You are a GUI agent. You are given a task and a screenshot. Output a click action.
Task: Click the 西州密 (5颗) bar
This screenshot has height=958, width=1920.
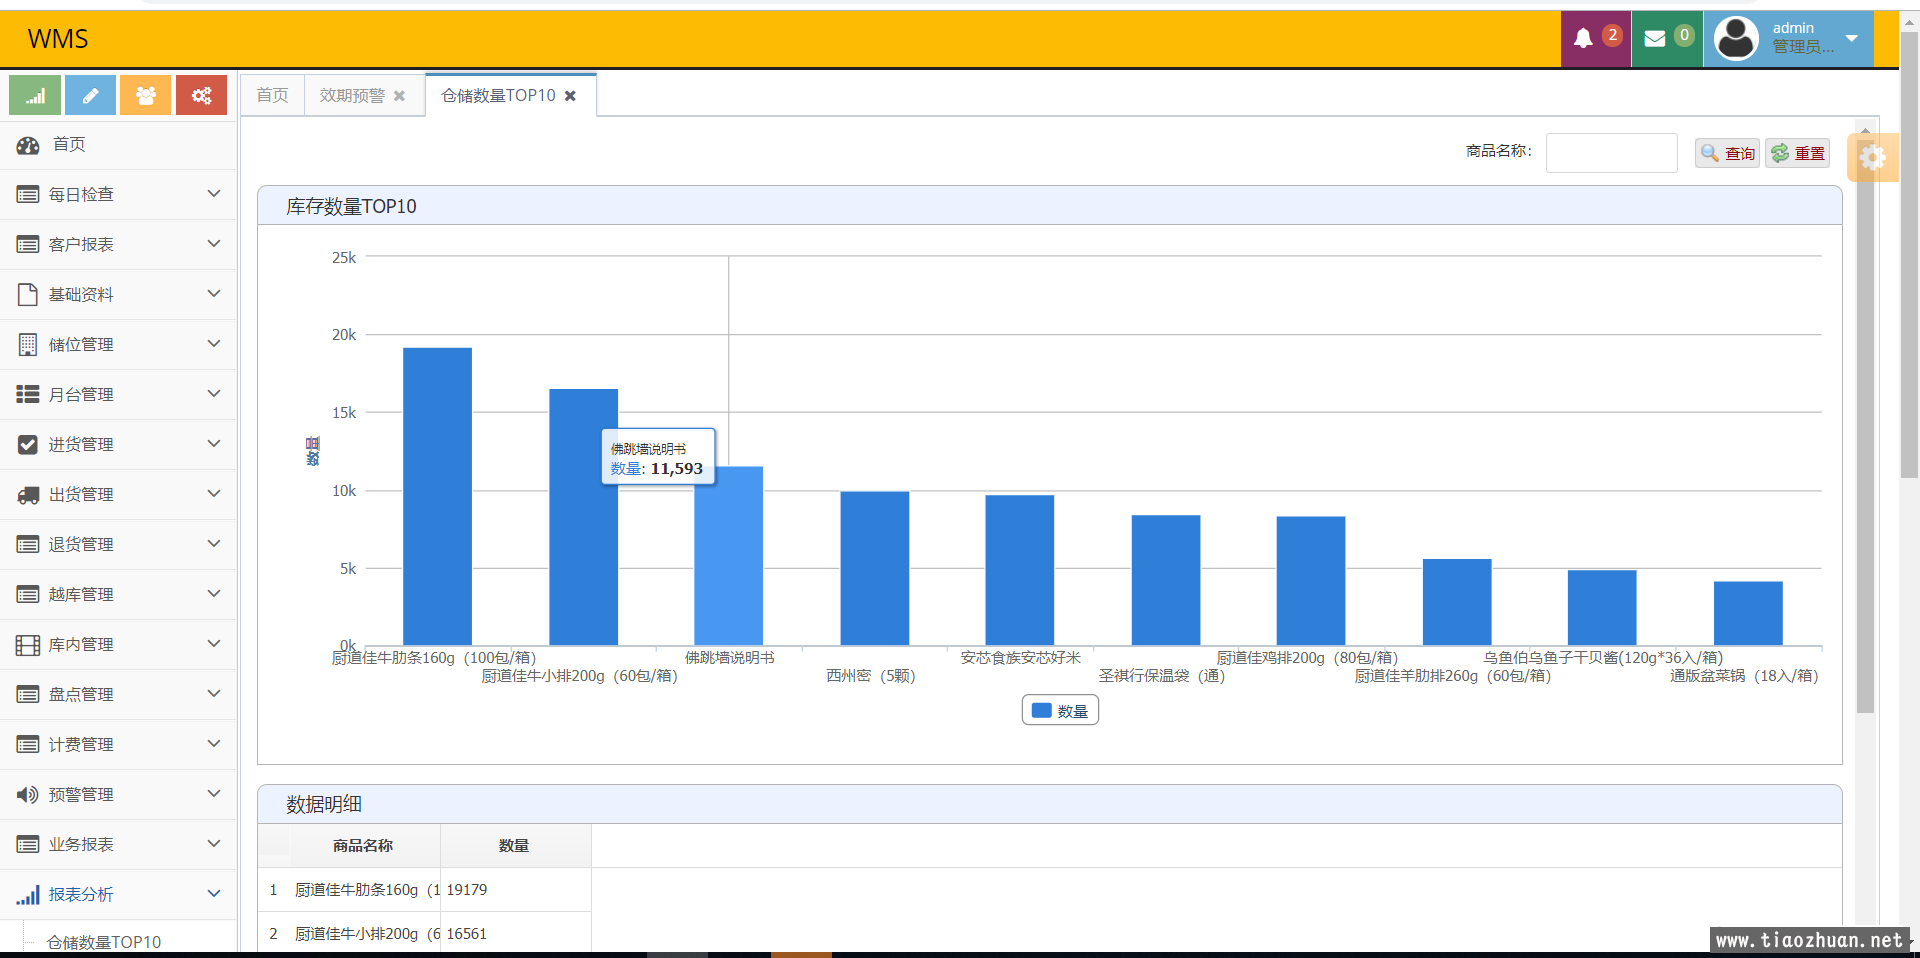pos(875,569)
